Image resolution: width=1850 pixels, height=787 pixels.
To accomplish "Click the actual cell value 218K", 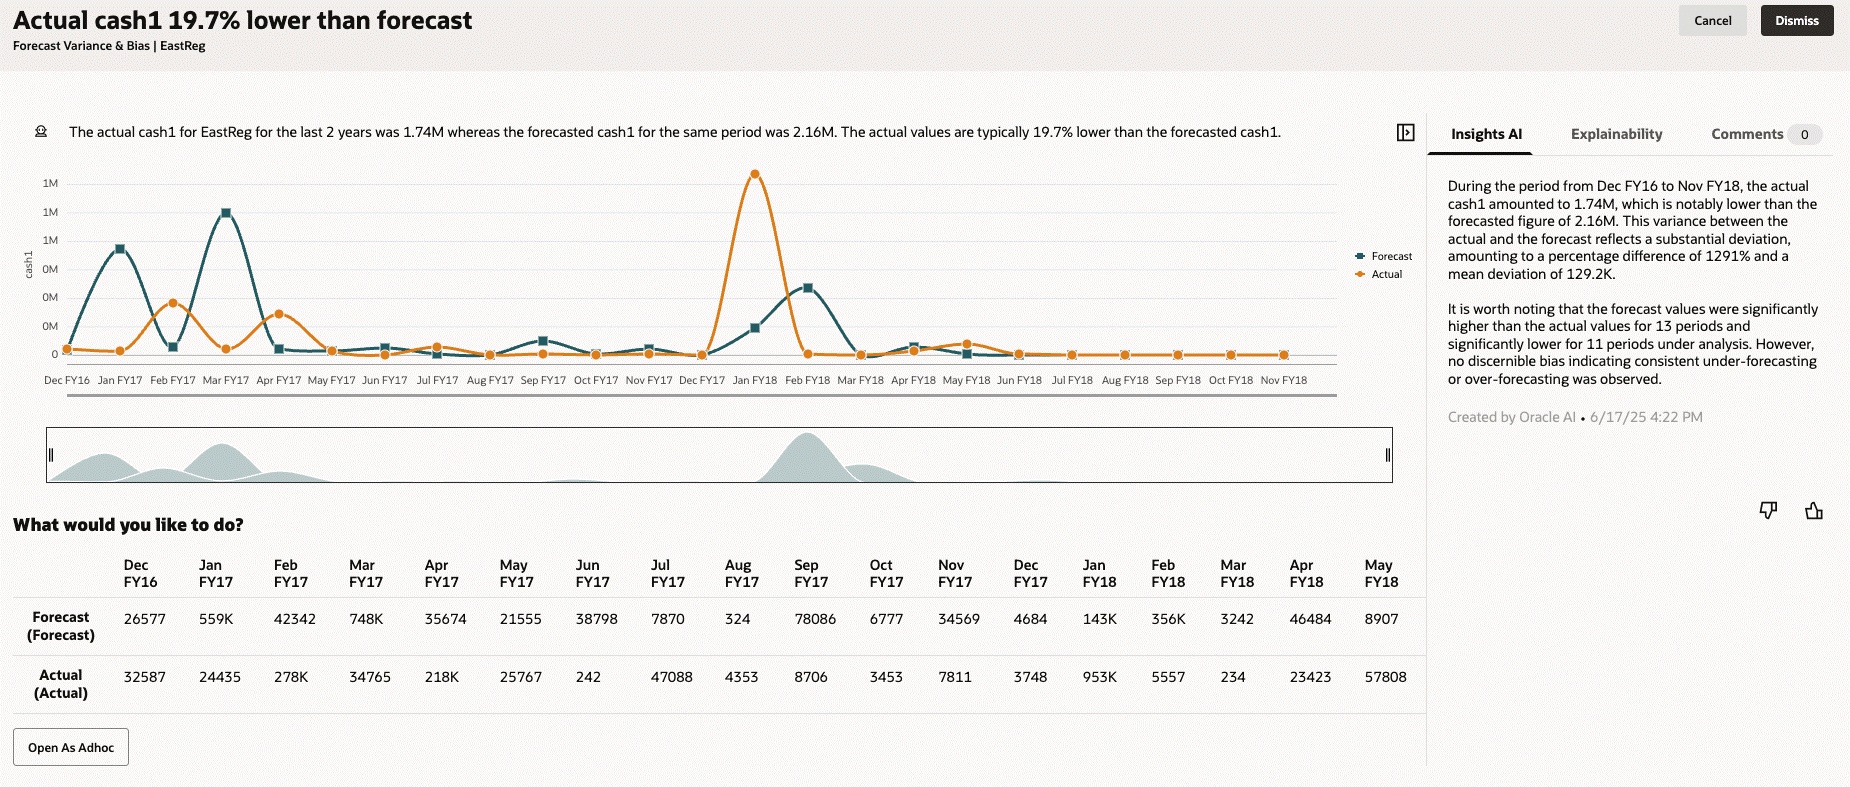I will click(x=441, y=677).
